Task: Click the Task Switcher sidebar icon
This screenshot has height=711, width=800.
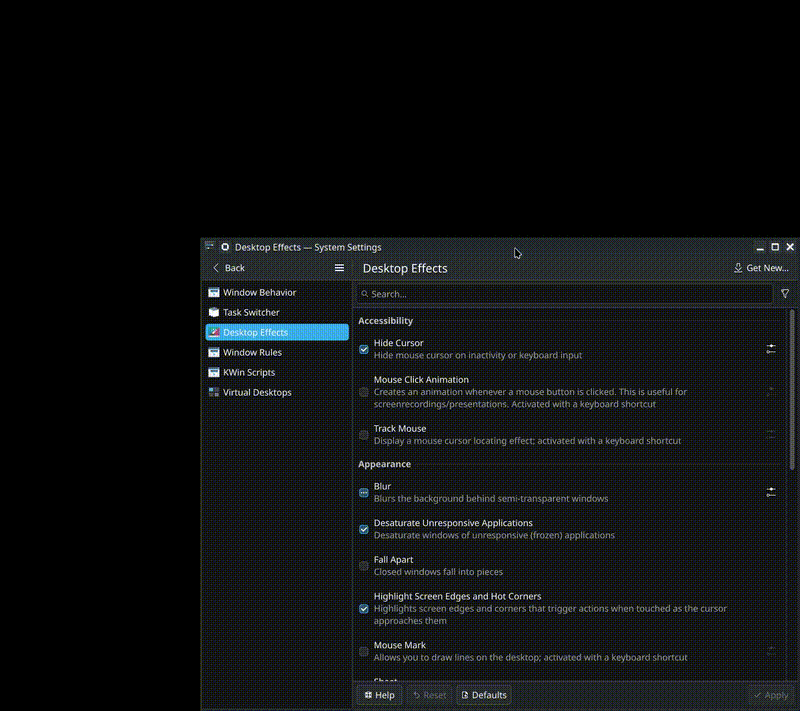Action: click(214, 312)
